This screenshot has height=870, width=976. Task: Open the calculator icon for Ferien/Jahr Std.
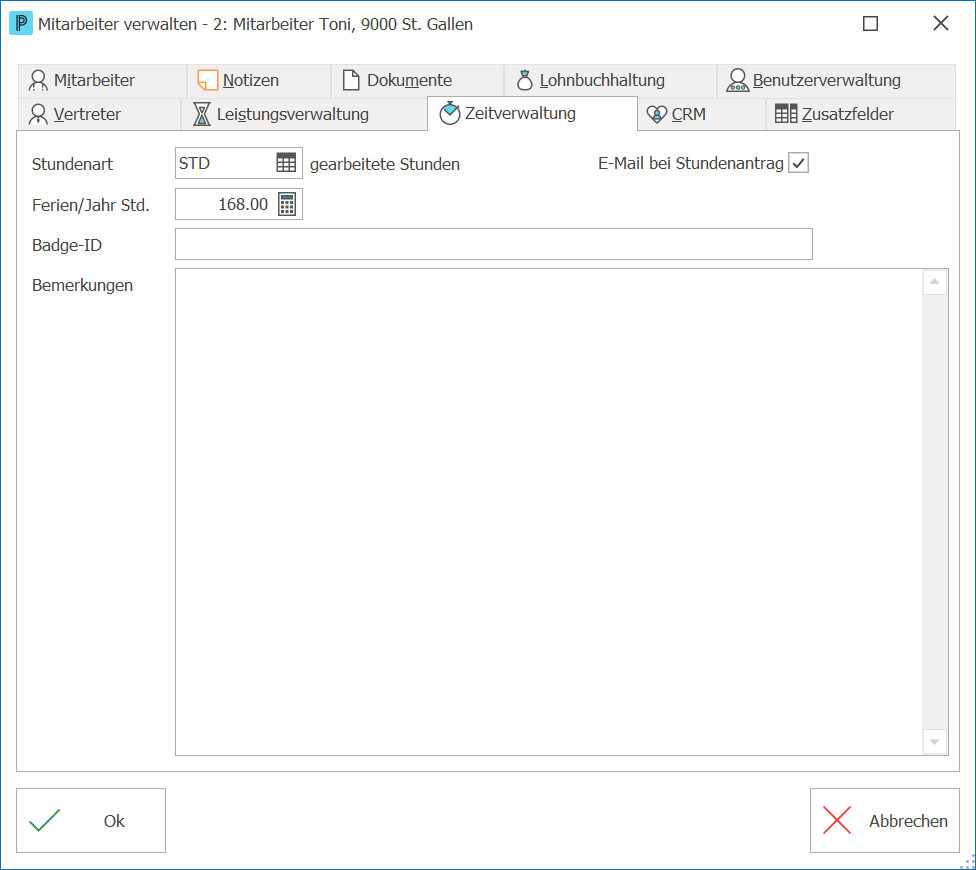pyautogui.click(x=287, y=204)
